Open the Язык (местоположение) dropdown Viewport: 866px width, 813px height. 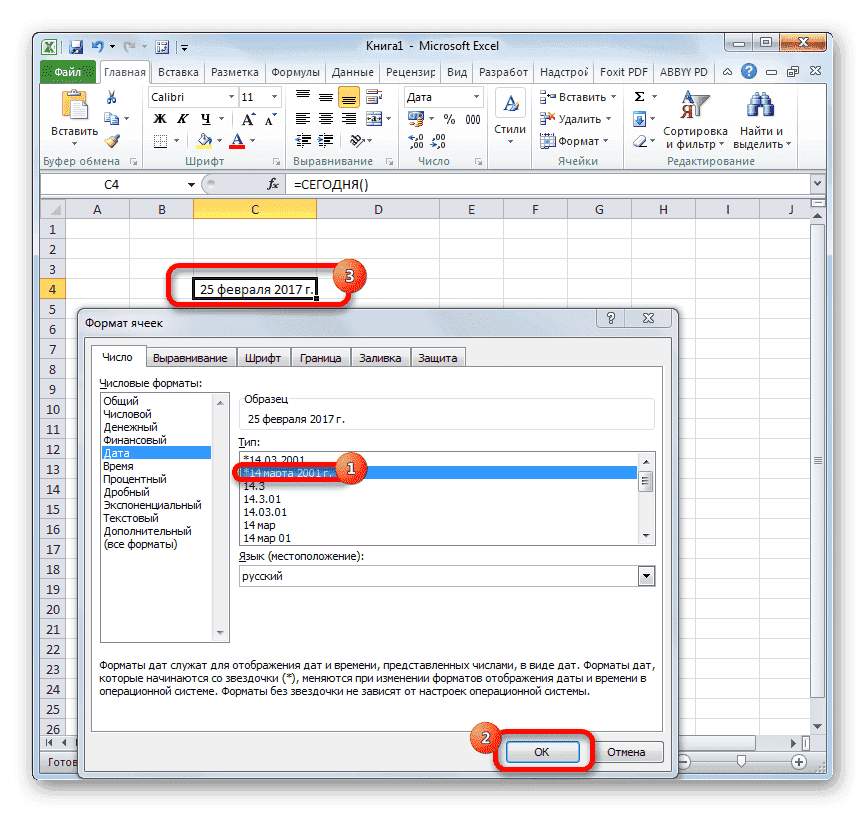coord(646,576)
